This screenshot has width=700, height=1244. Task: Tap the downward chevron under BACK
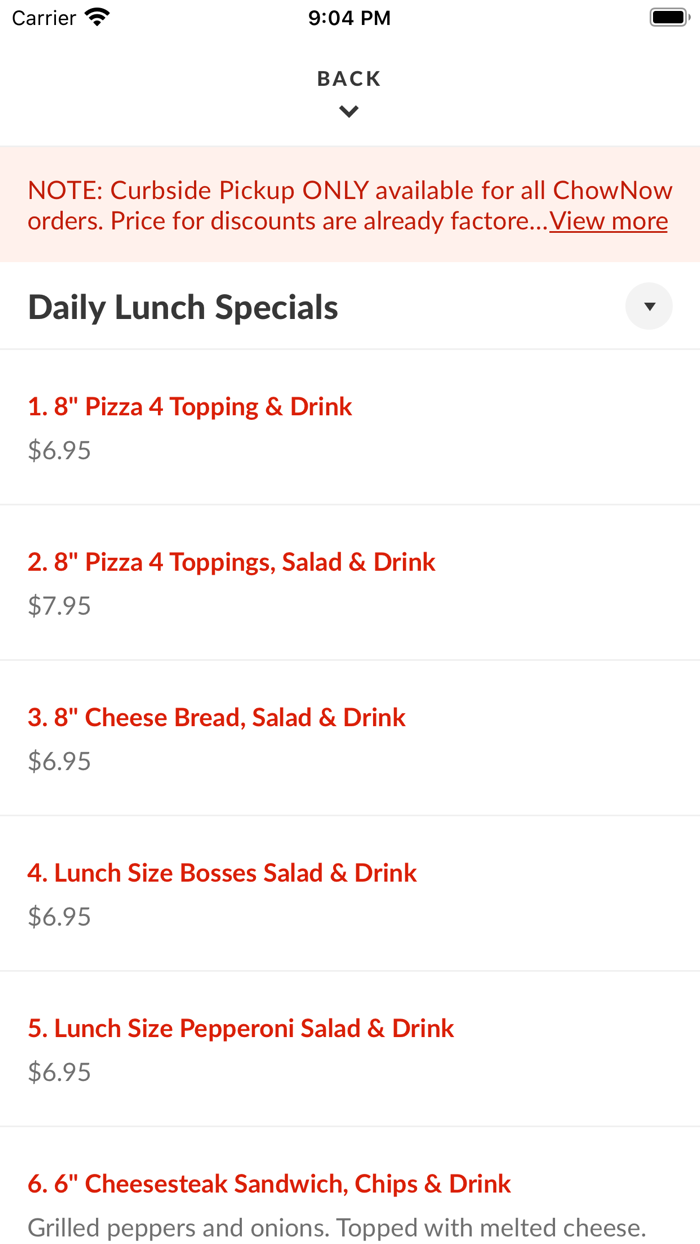[x=349, y=111]
